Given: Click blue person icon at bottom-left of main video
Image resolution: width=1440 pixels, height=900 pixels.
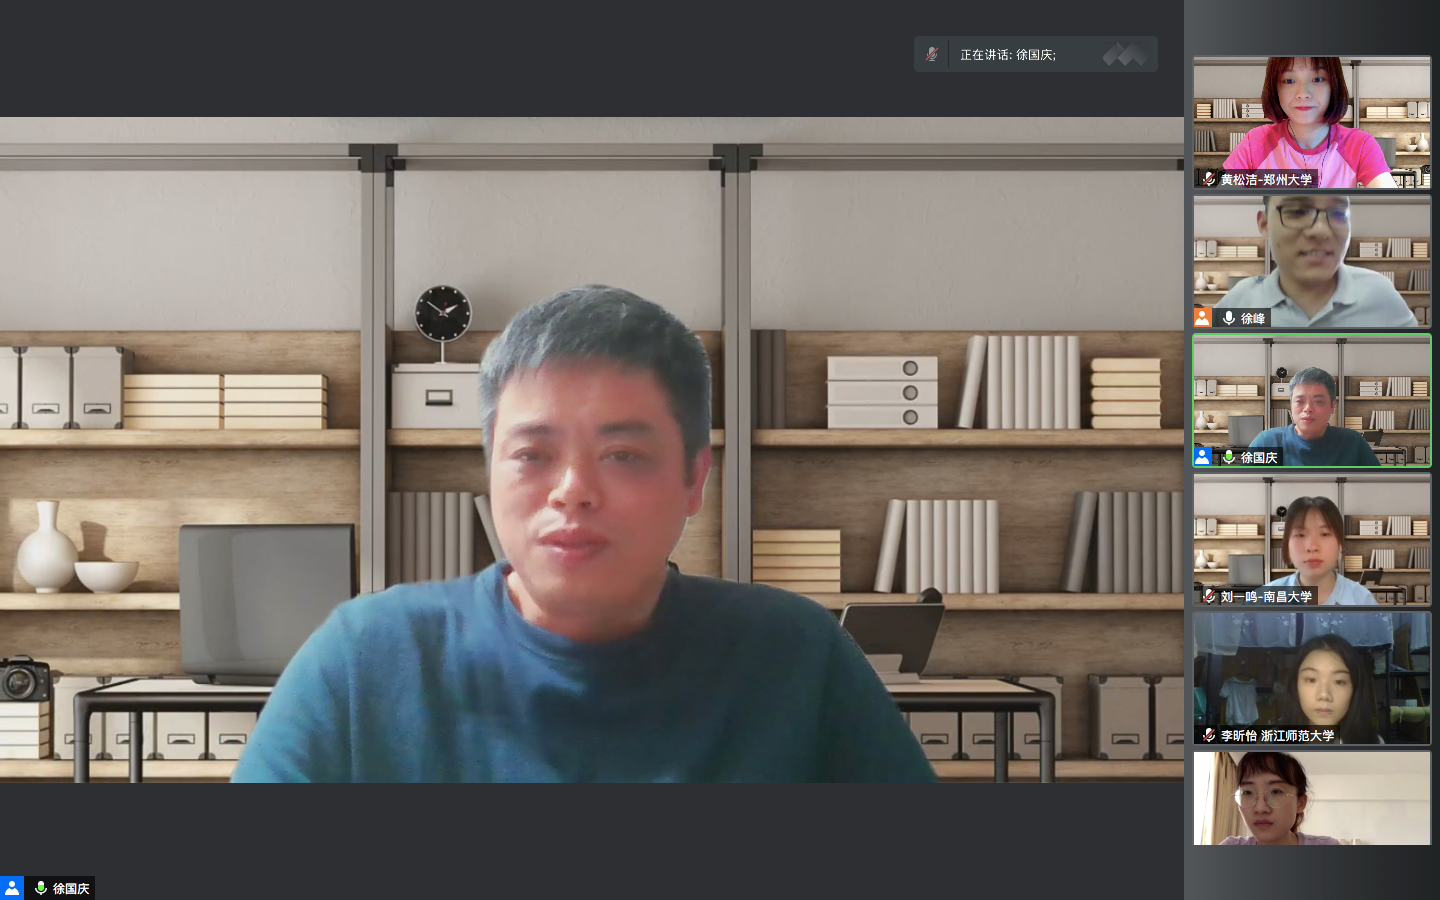Looking at the screenshot, I should pos(12,888).
